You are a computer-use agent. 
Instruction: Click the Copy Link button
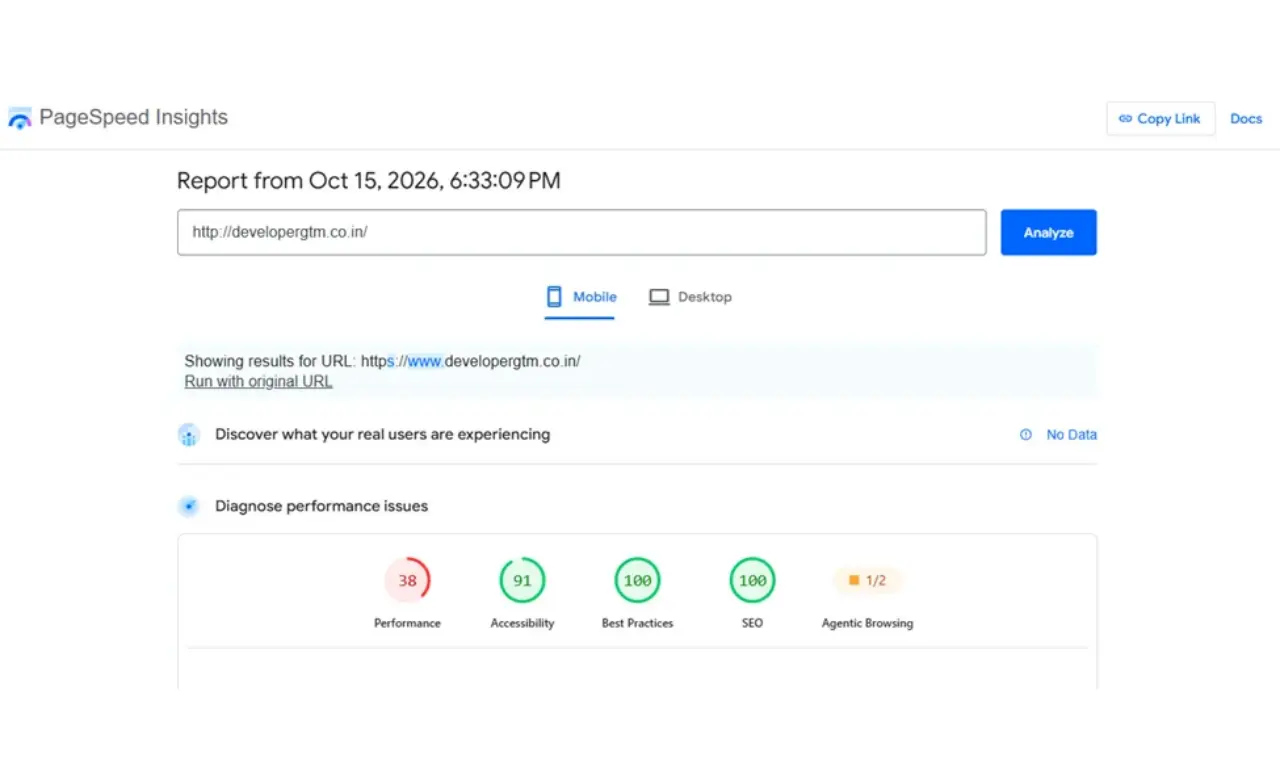click(x=1160, y=118)
